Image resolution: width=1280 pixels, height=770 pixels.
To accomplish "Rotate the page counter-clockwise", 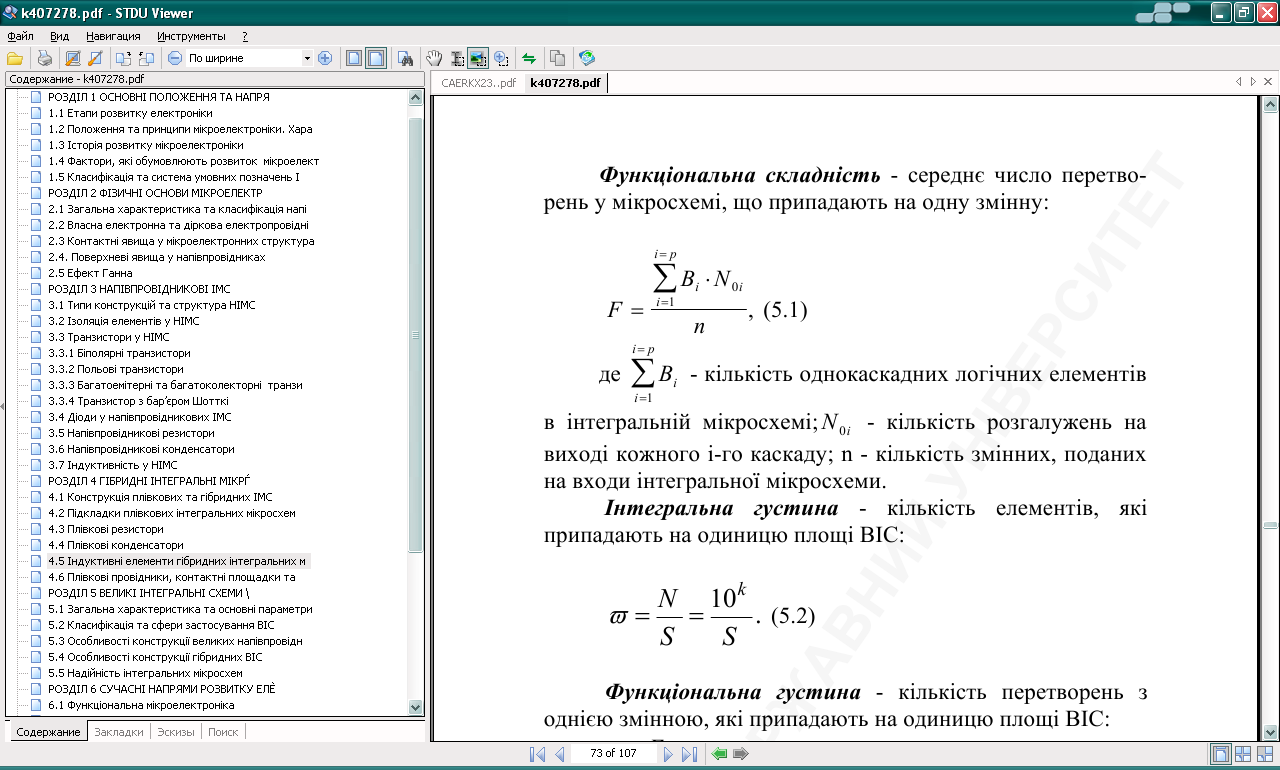I will coord(146,58).
